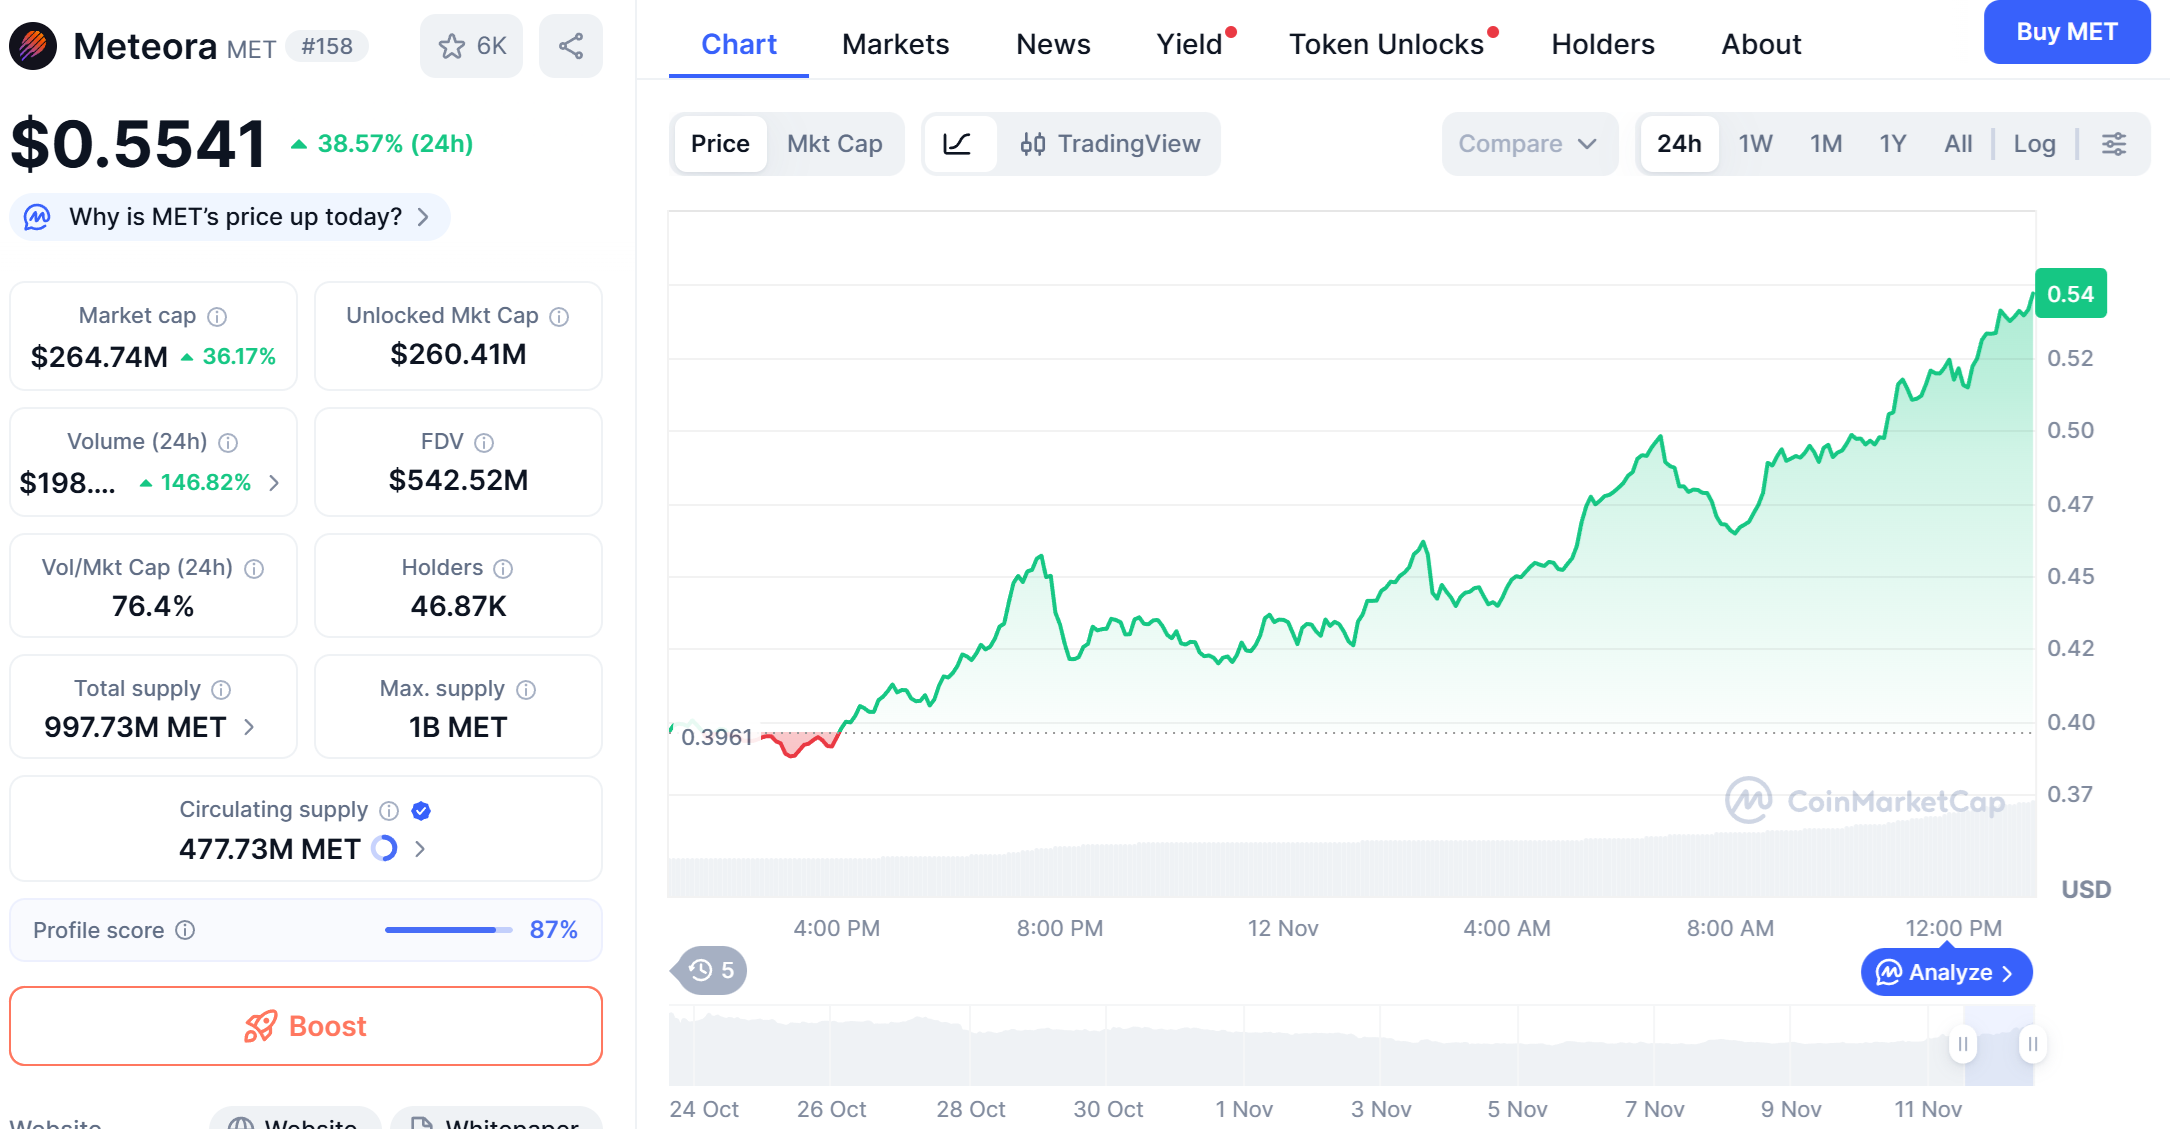Expand the Circulating supply details chevron
The image size is (2170, 1129).
pyautogui.click(x=420, y=849)
